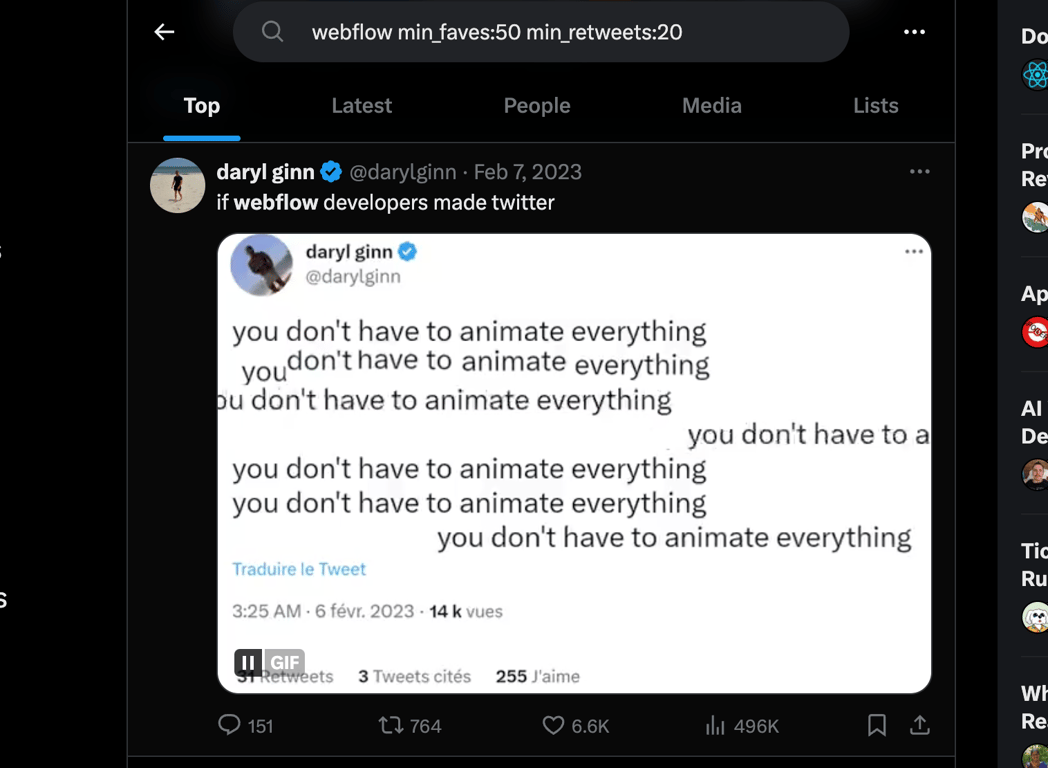Open the Media tab
Image resolution: width=1048 pixels, height=768 pixels.
pos(712,106)
